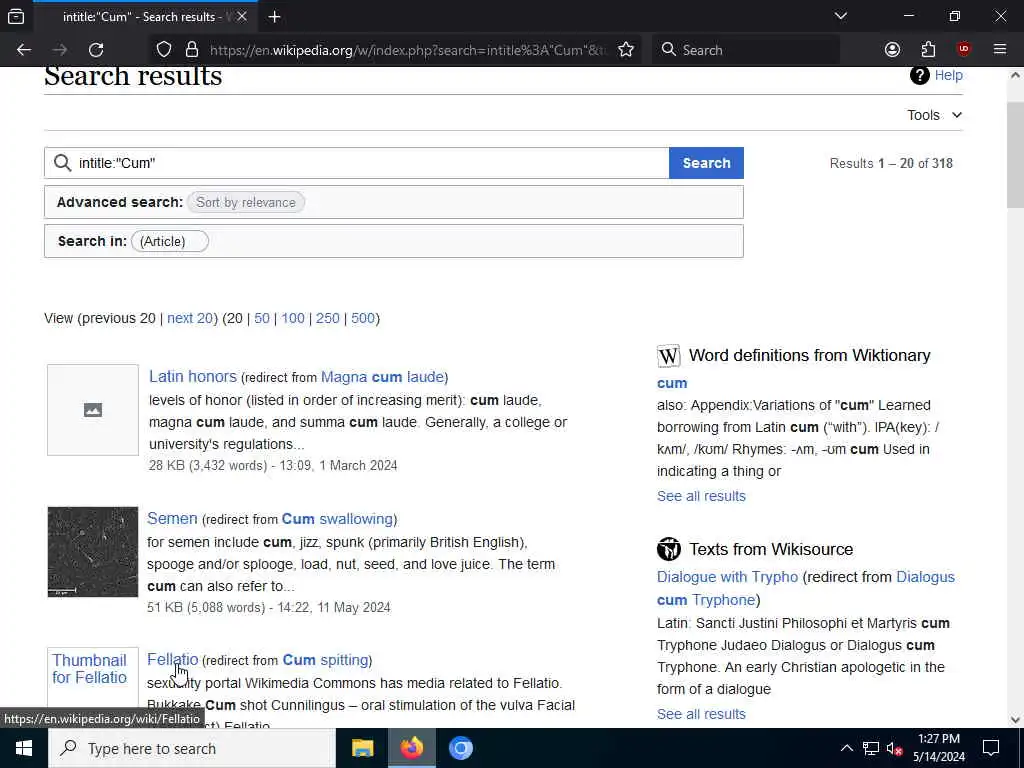Screen dimensions: 1024x768
Task: Open the Cum swallowing redirect link
Action: pos(338,519)
